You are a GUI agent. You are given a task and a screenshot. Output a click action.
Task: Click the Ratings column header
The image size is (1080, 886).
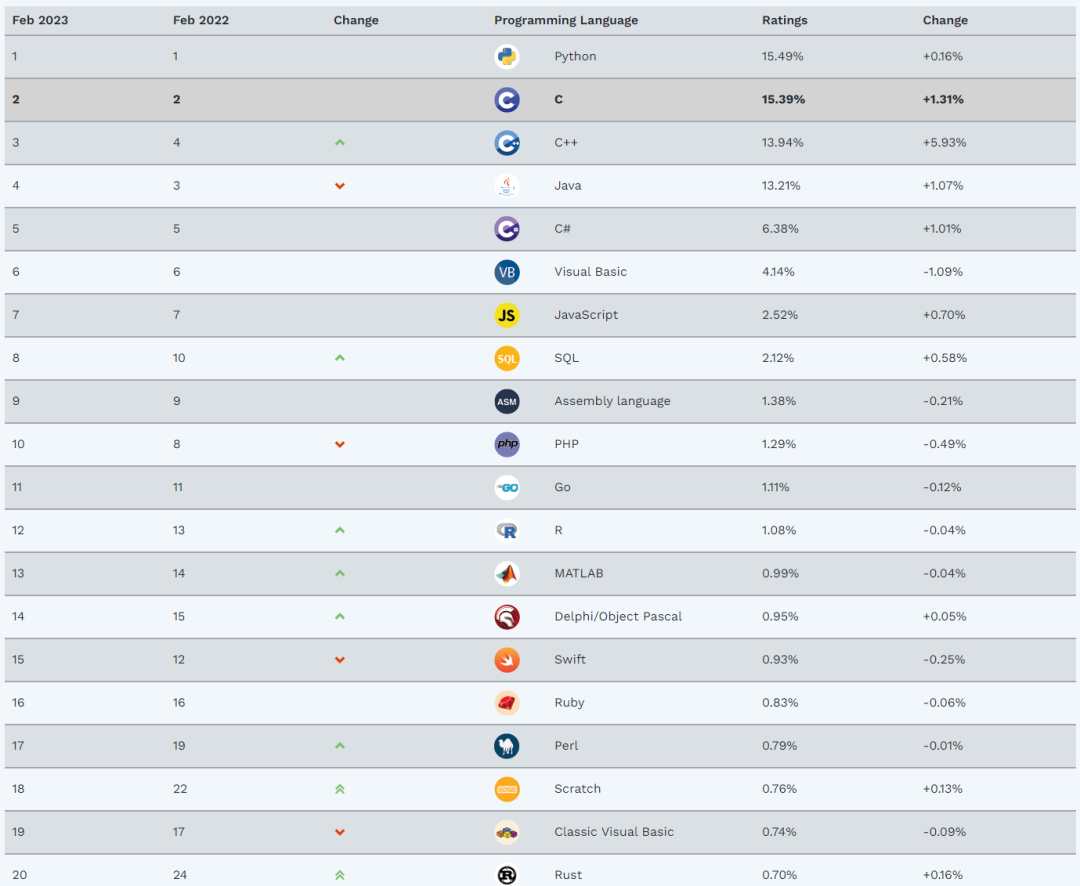tap(785, 20)
